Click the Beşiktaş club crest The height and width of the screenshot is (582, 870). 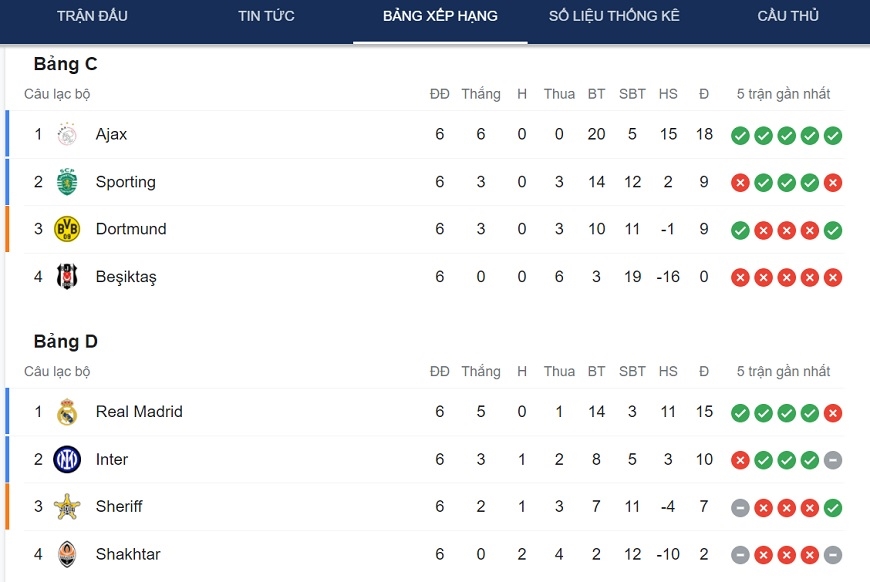[x=67, y=276]
